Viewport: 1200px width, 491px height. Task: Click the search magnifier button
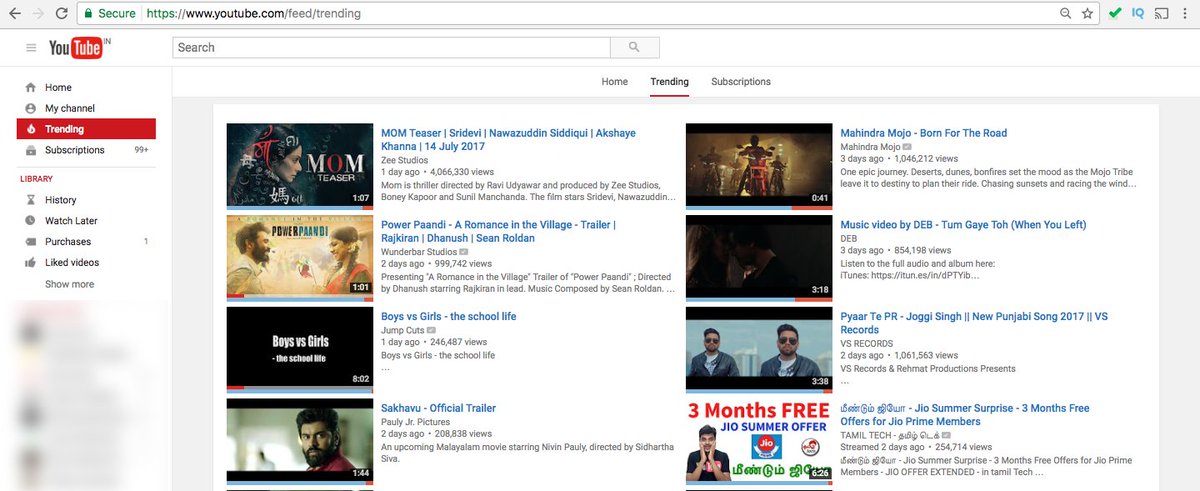635,47
